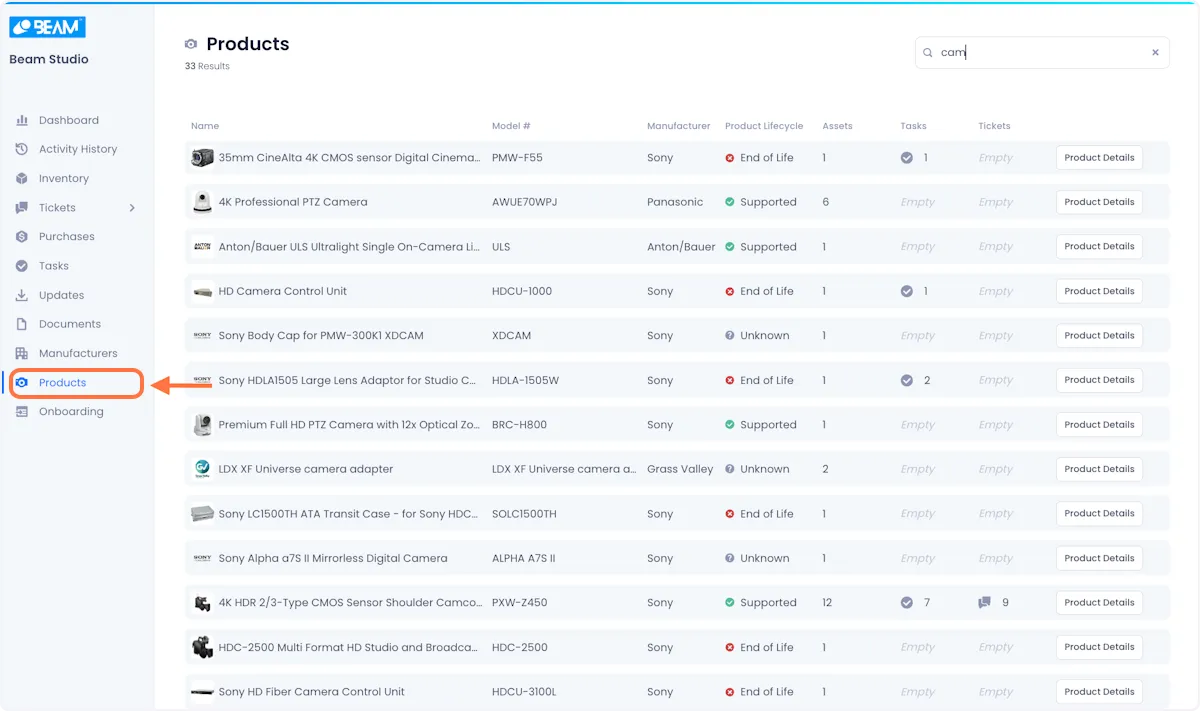Open Product Details for HDCU-3100L
The image size is (1200, 711).
pos(1099,692)
